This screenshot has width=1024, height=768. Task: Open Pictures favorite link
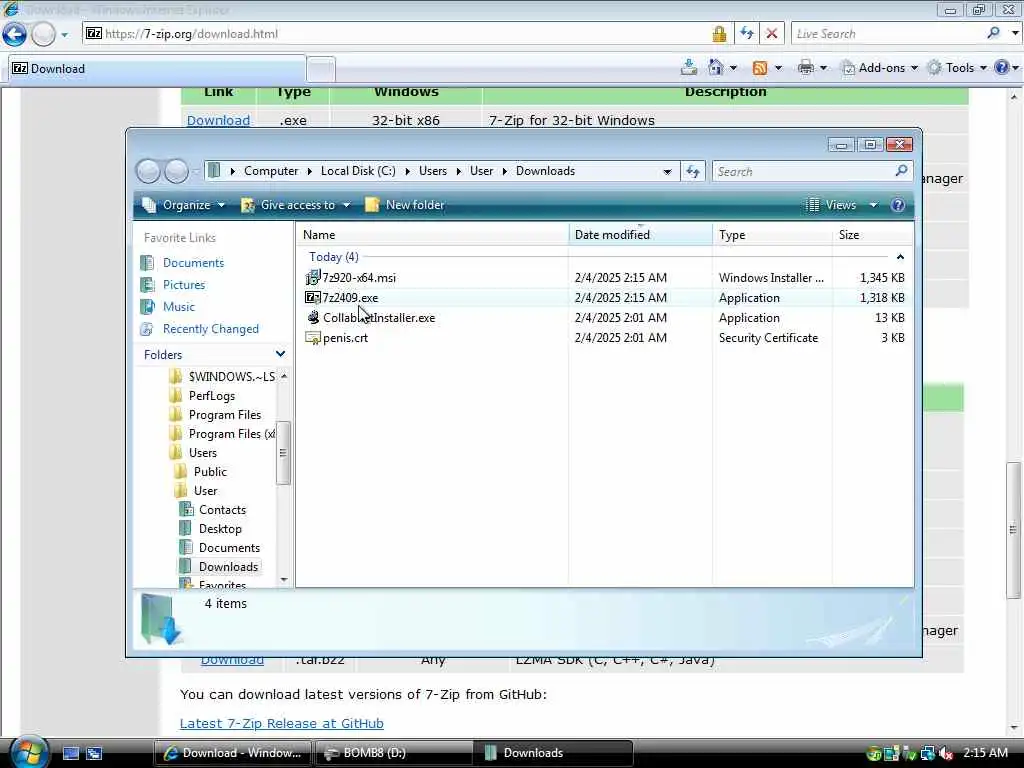(x=184, y=285)
